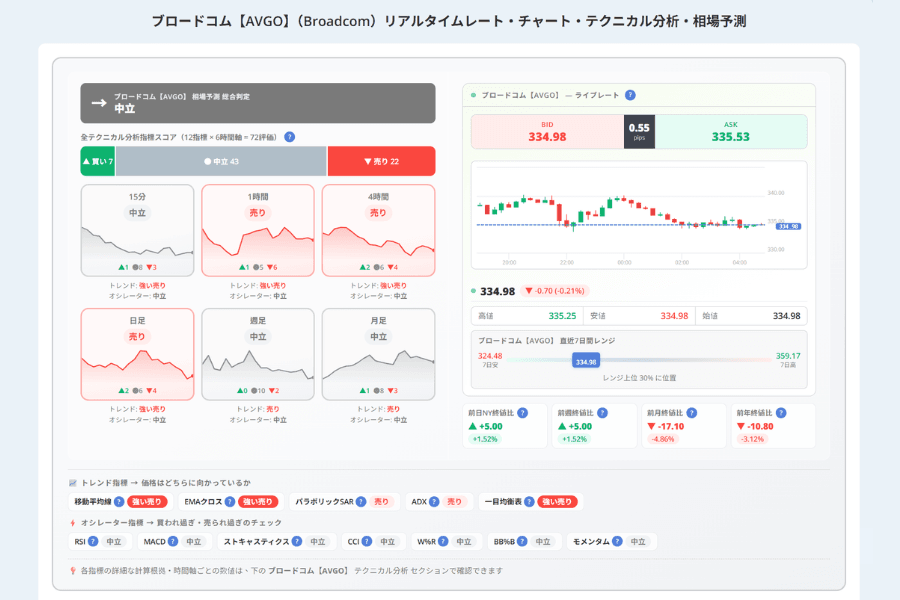Click the モメンタム help icon
The width and height of the screenshot is (900, 600).
(x=617, y=541)
